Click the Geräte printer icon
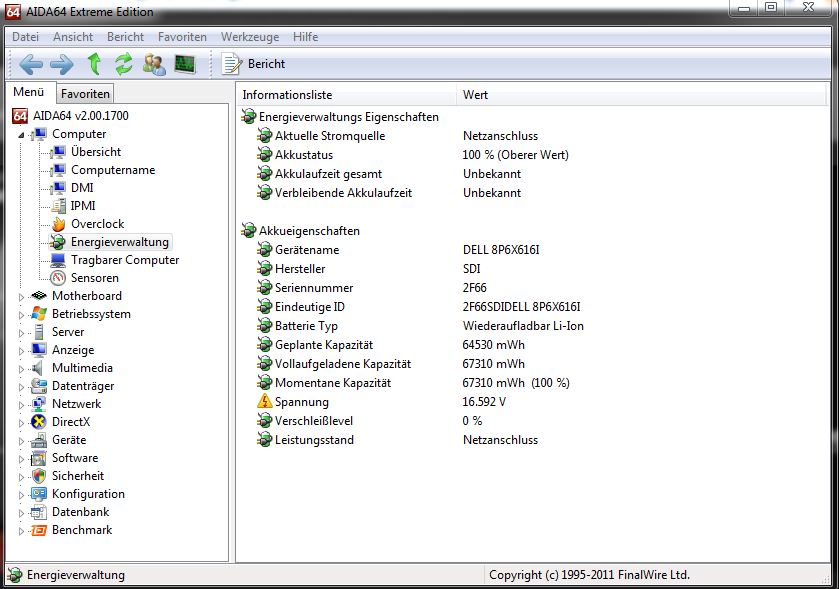 coord(39,440)
